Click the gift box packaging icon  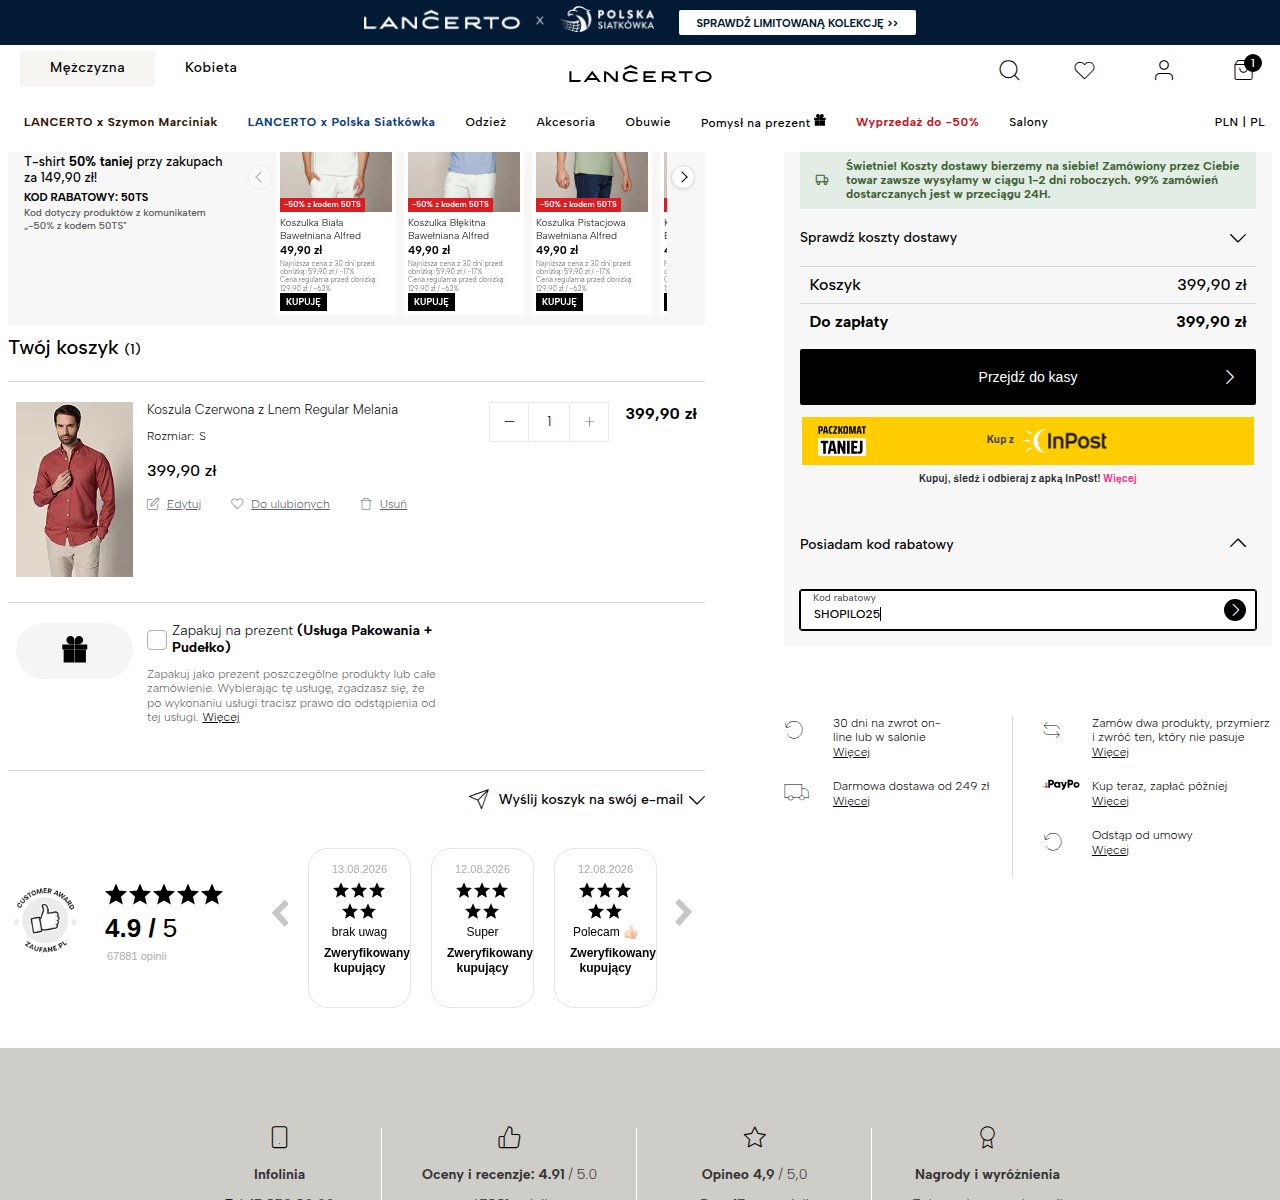[x=74, y=650]
